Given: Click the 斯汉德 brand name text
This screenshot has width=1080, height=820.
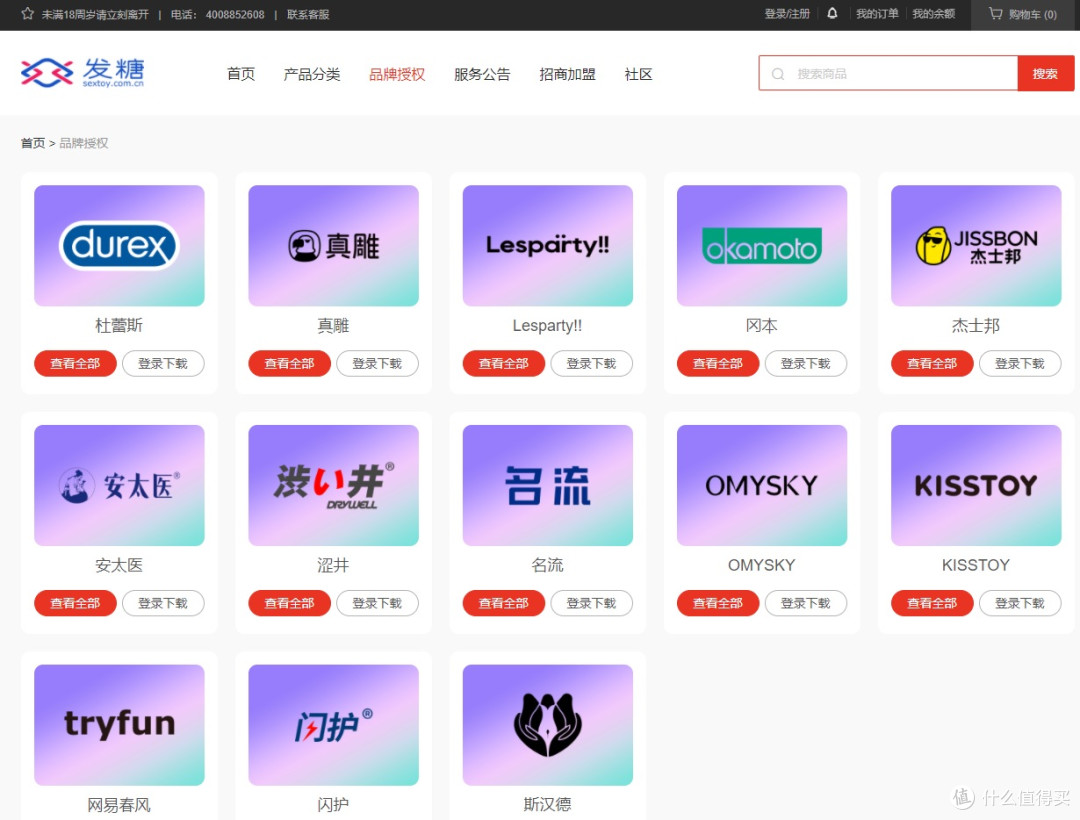Looking at the screenshot, I should click(x=548, y=804).
